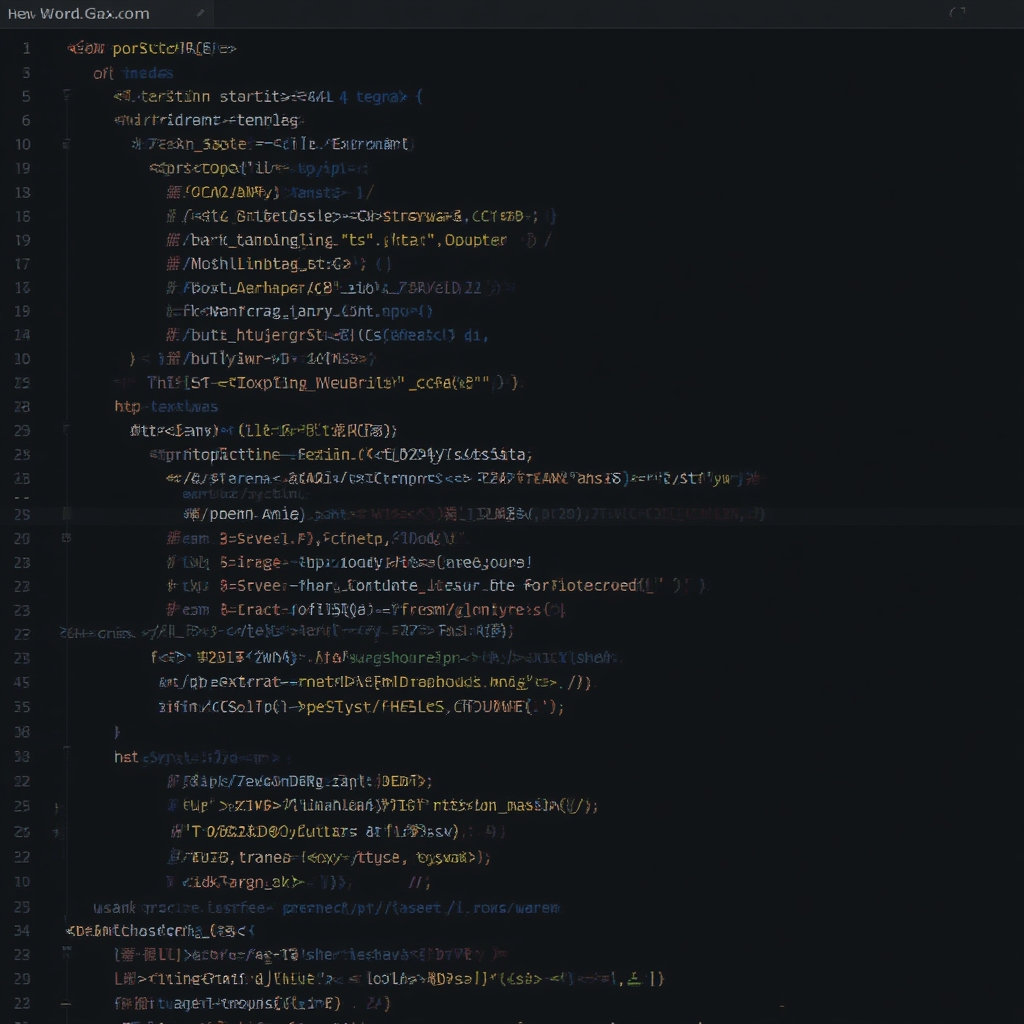Viewport: 1024px width, 1024px height.
Task: Click the file icon on the editor tab
Action: [x=14, y=13]
